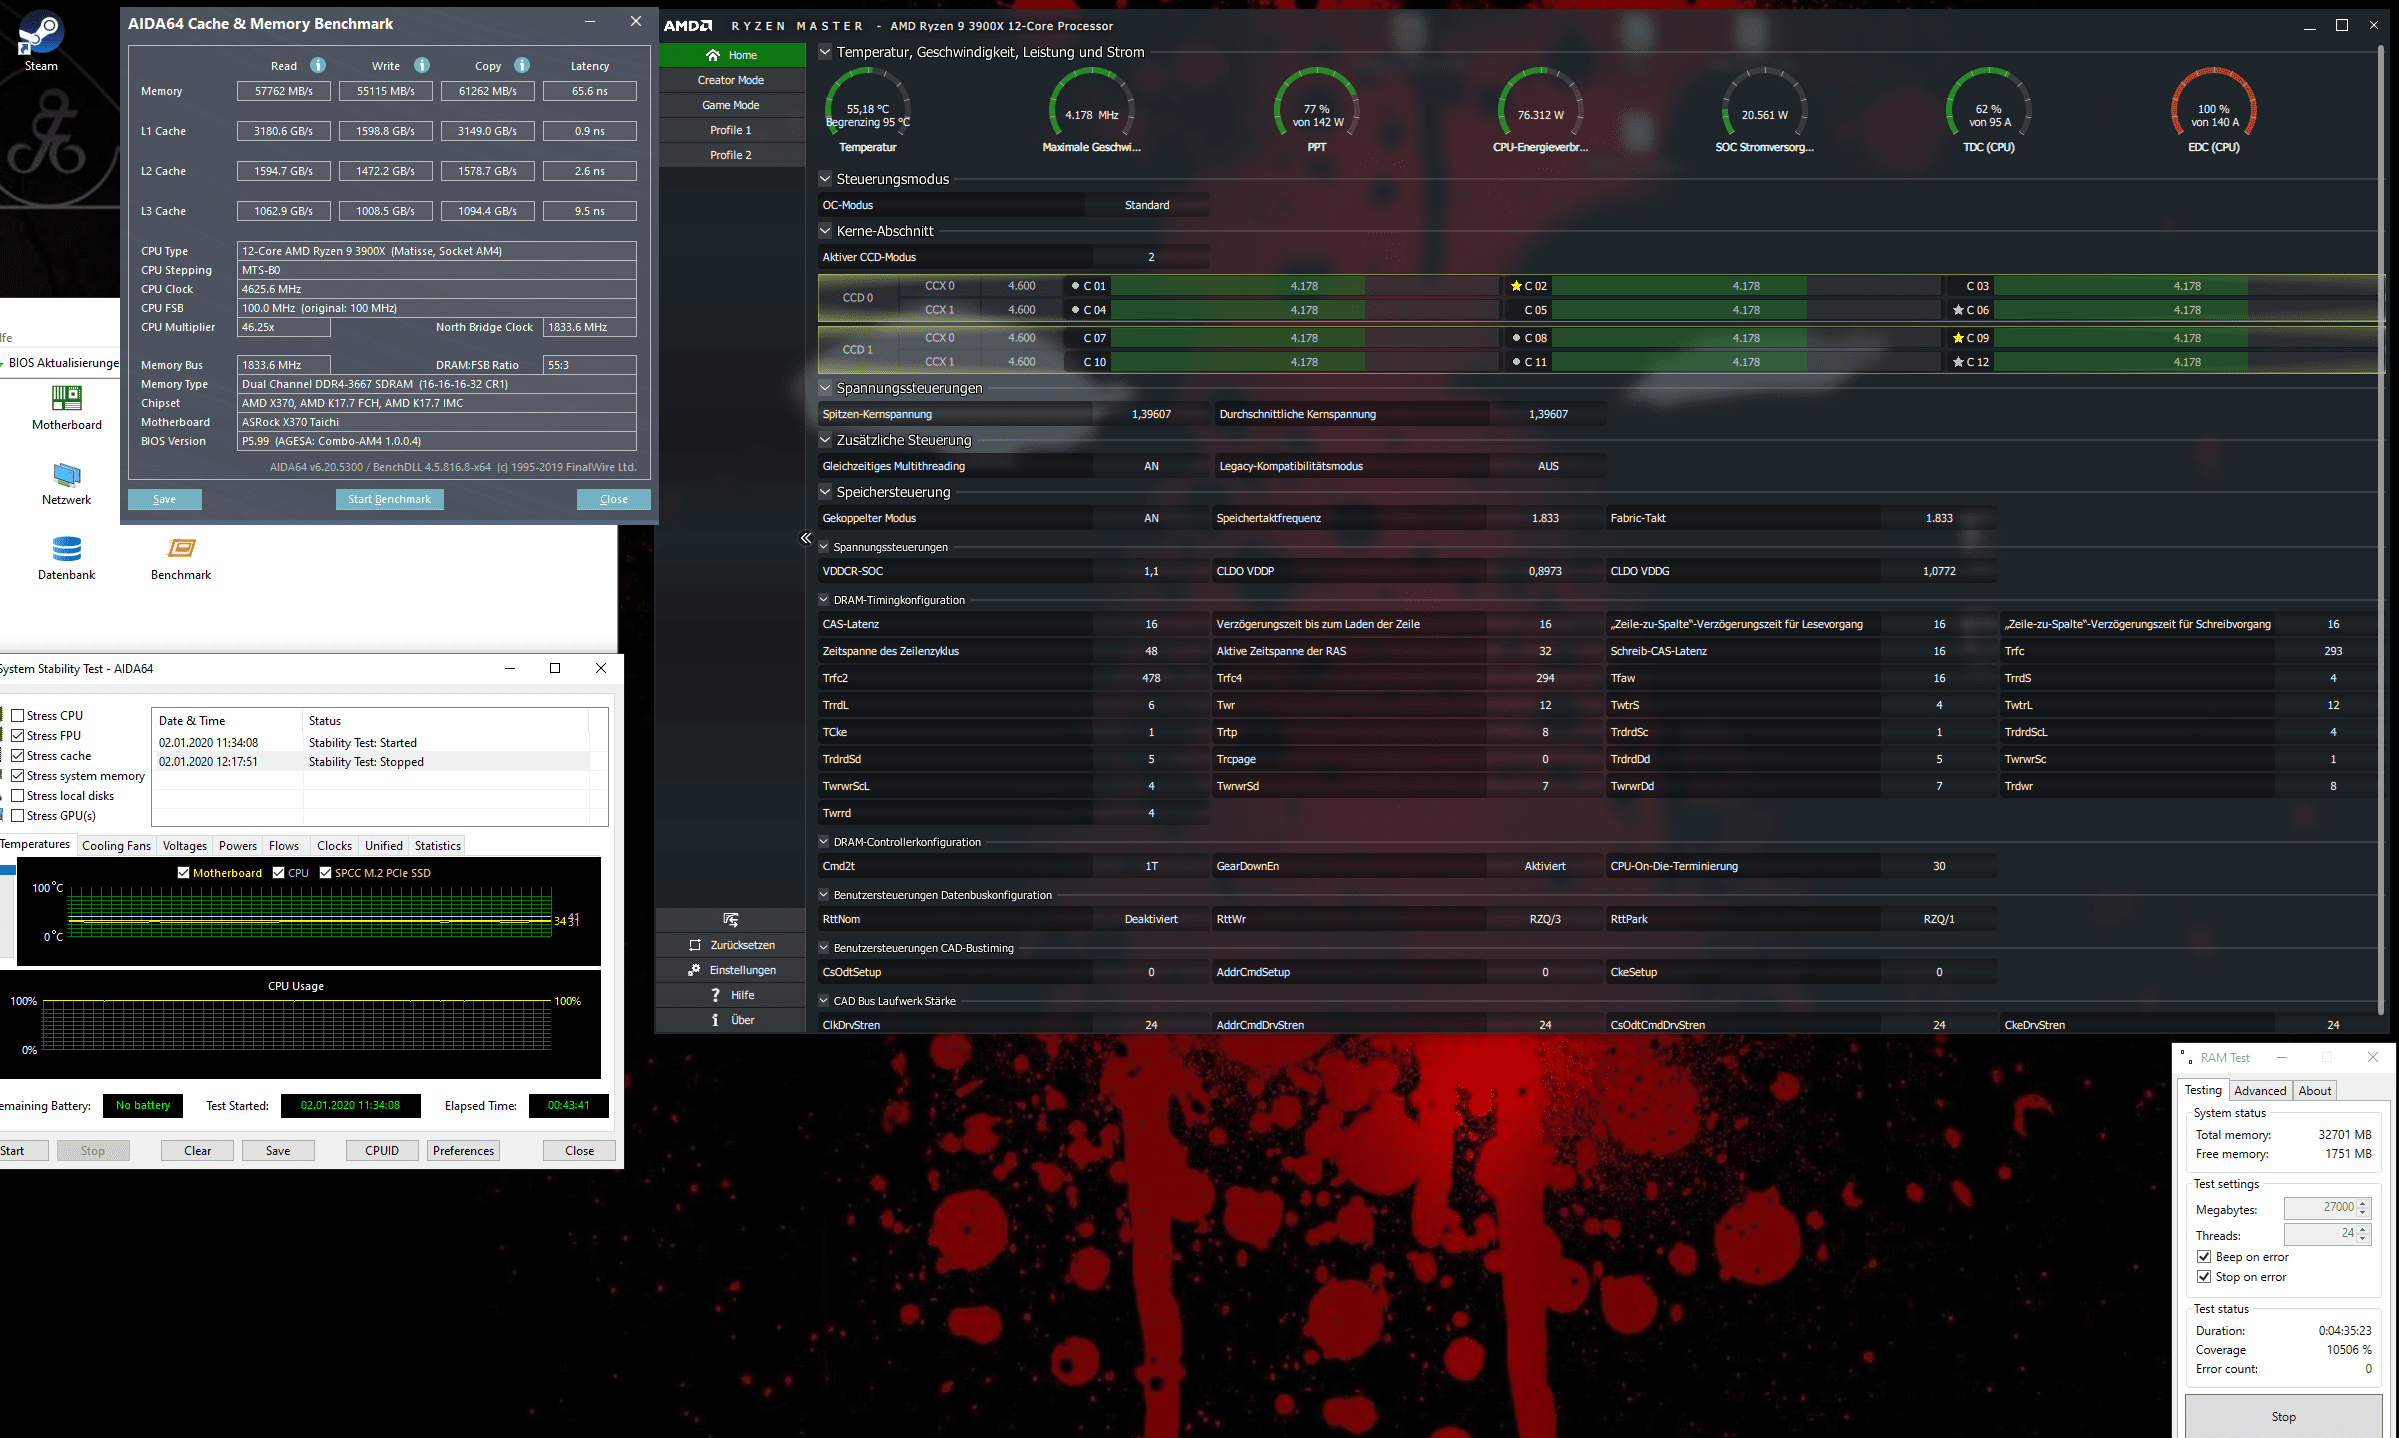
Task: Click the TDC (CPU) gauge
Action: 1989,110
